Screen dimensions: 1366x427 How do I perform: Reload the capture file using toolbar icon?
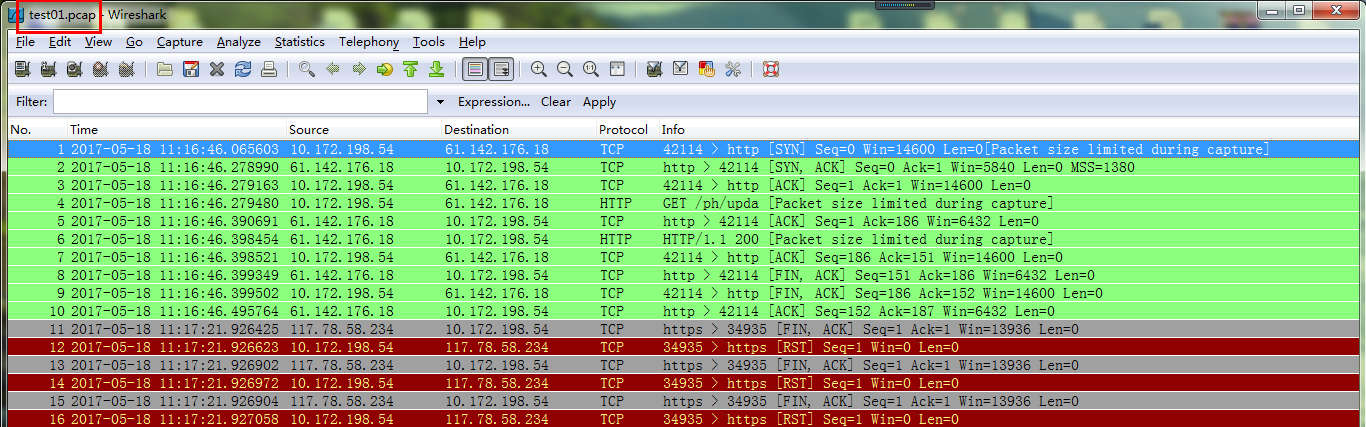point(243,69)
